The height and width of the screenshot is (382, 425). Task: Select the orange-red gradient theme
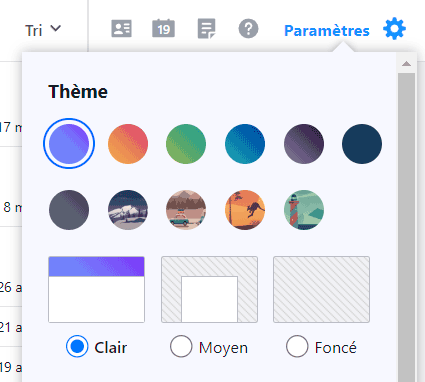[128, 144]
